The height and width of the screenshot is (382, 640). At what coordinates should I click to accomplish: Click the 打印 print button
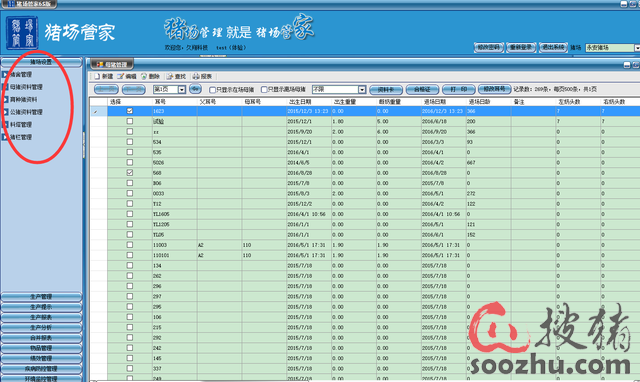pyautogui.click(x=459, y=89)
